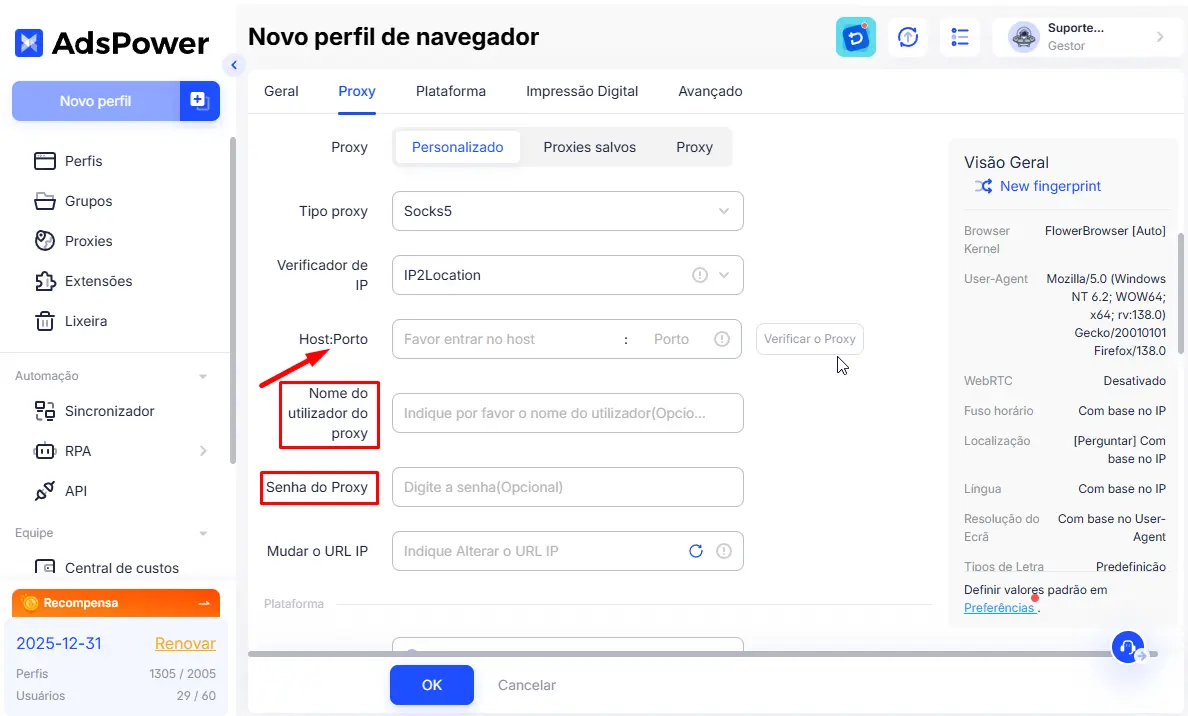
Task: Collapse the Equipe section
Action: tap(203, 533)
